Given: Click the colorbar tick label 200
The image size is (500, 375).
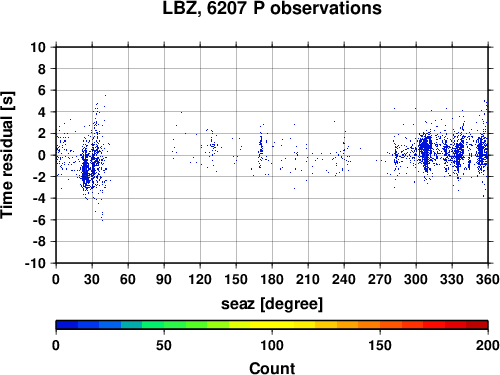Looking at the screenshot, I should point(487,345).
